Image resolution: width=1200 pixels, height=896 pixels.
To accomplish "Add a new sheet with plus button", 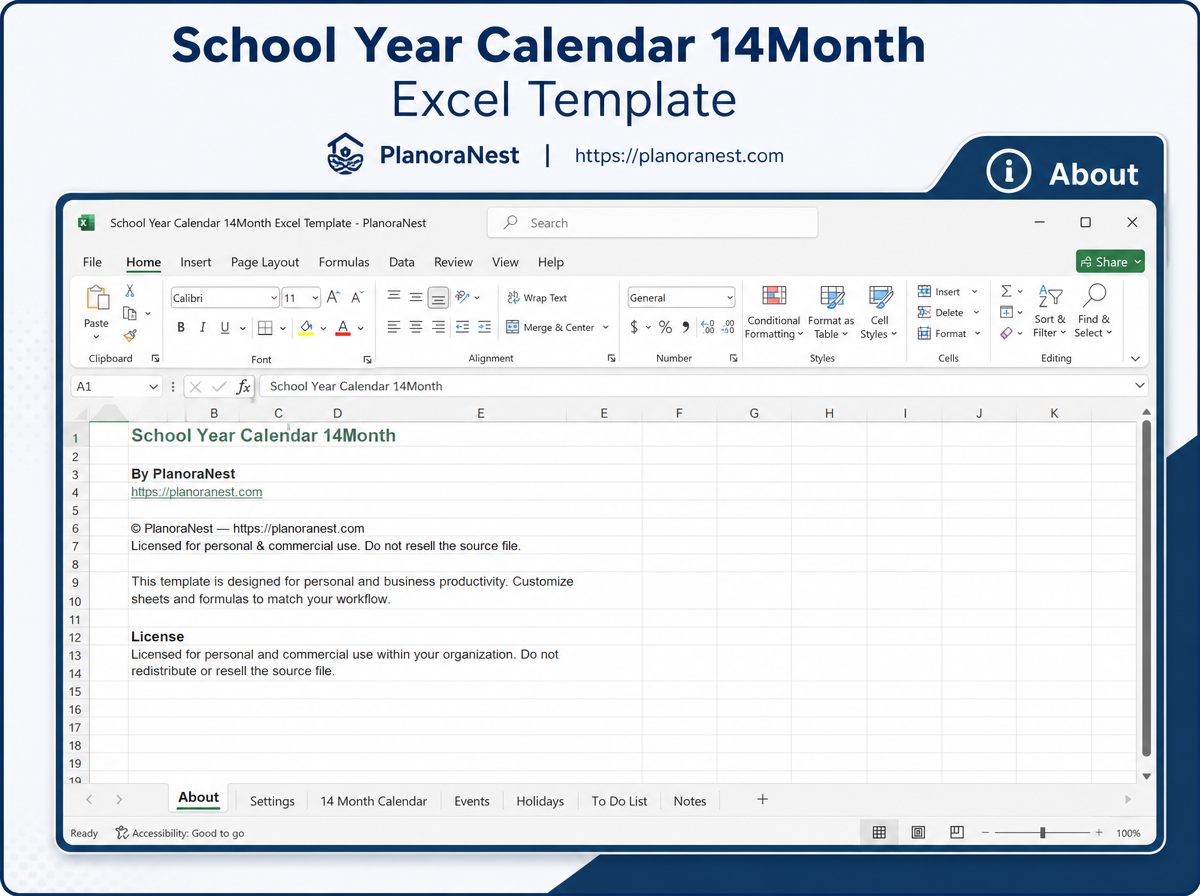I will click(762, 799).
